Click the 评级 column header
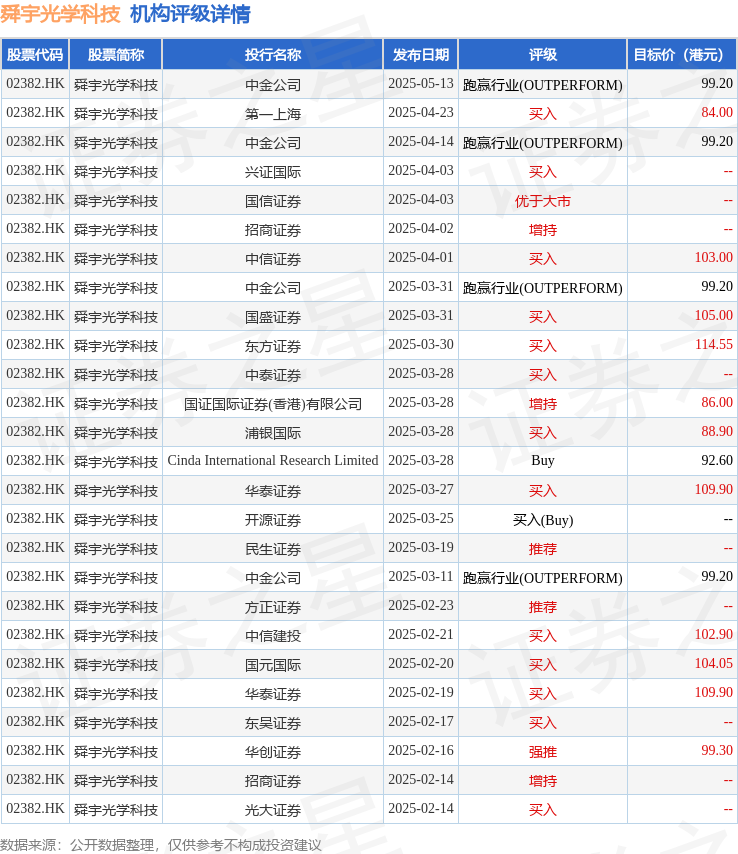Screen dimensions: 738x854 (543, 54)
